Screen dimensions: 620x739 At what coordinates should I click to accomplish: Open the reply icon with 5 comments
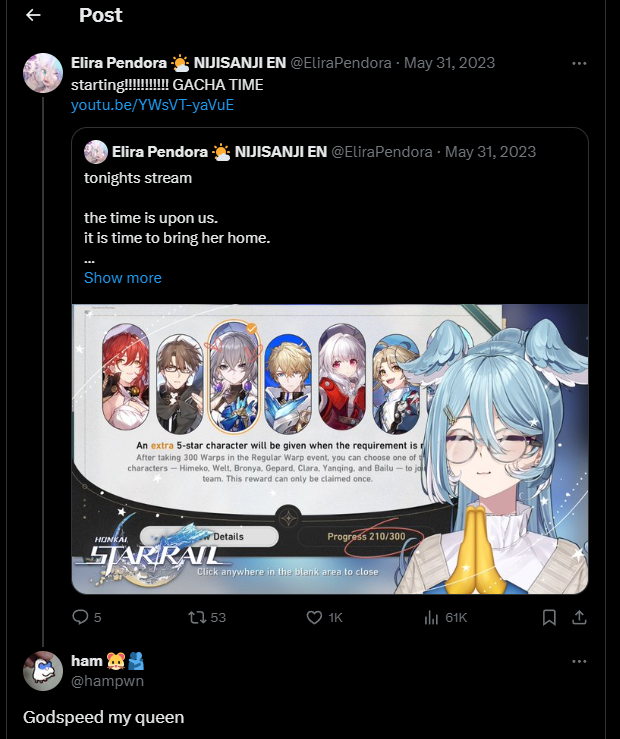[x=80, y=617]
